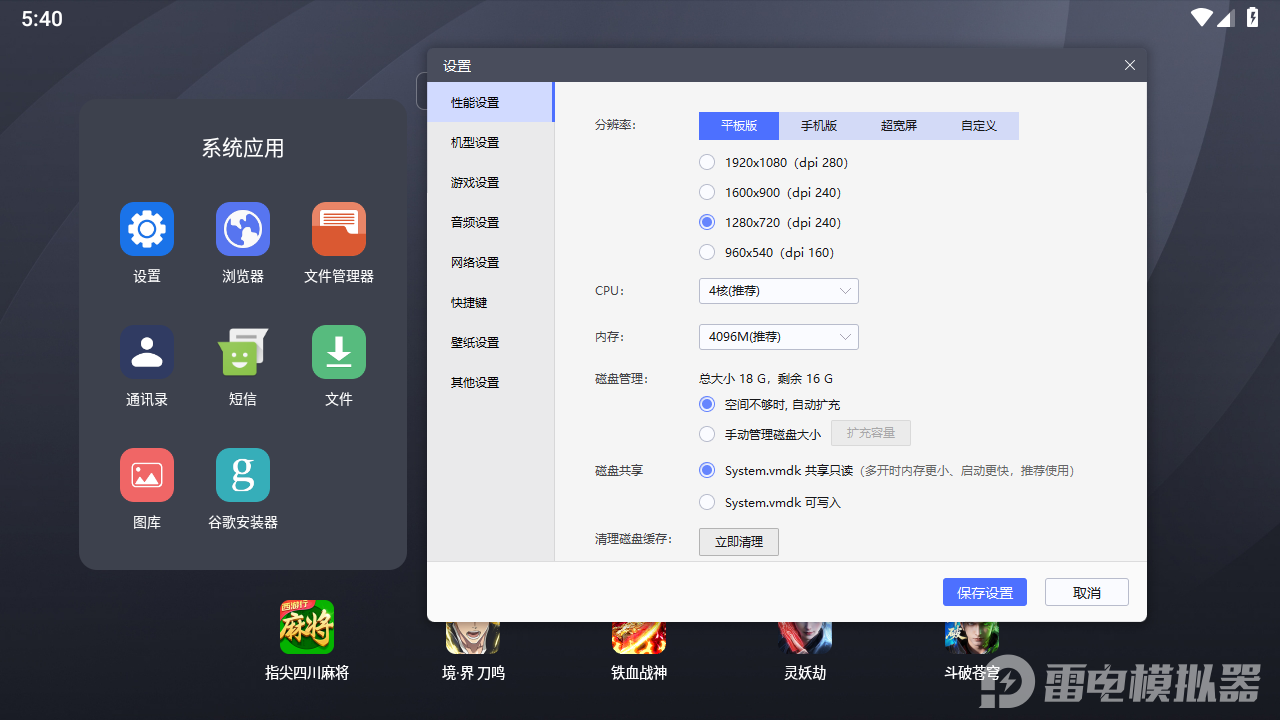Screen dimensions: 1280x720
Task: Open the 设置 gear app icon
Action: tap(147, 229)
